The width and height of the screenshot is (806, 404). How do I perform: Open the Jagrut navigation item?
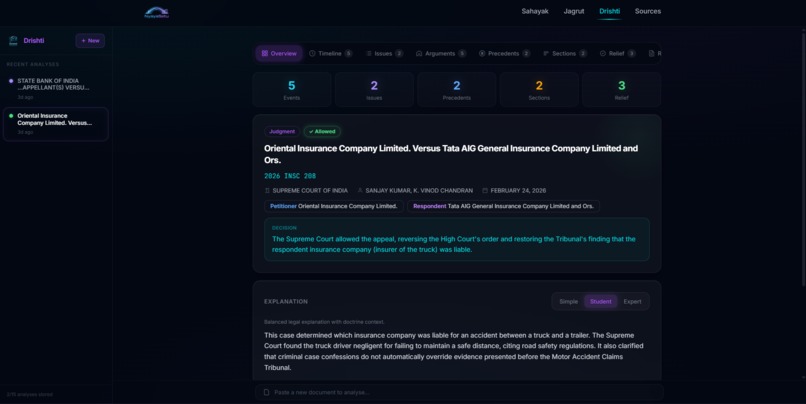point(574,11)
